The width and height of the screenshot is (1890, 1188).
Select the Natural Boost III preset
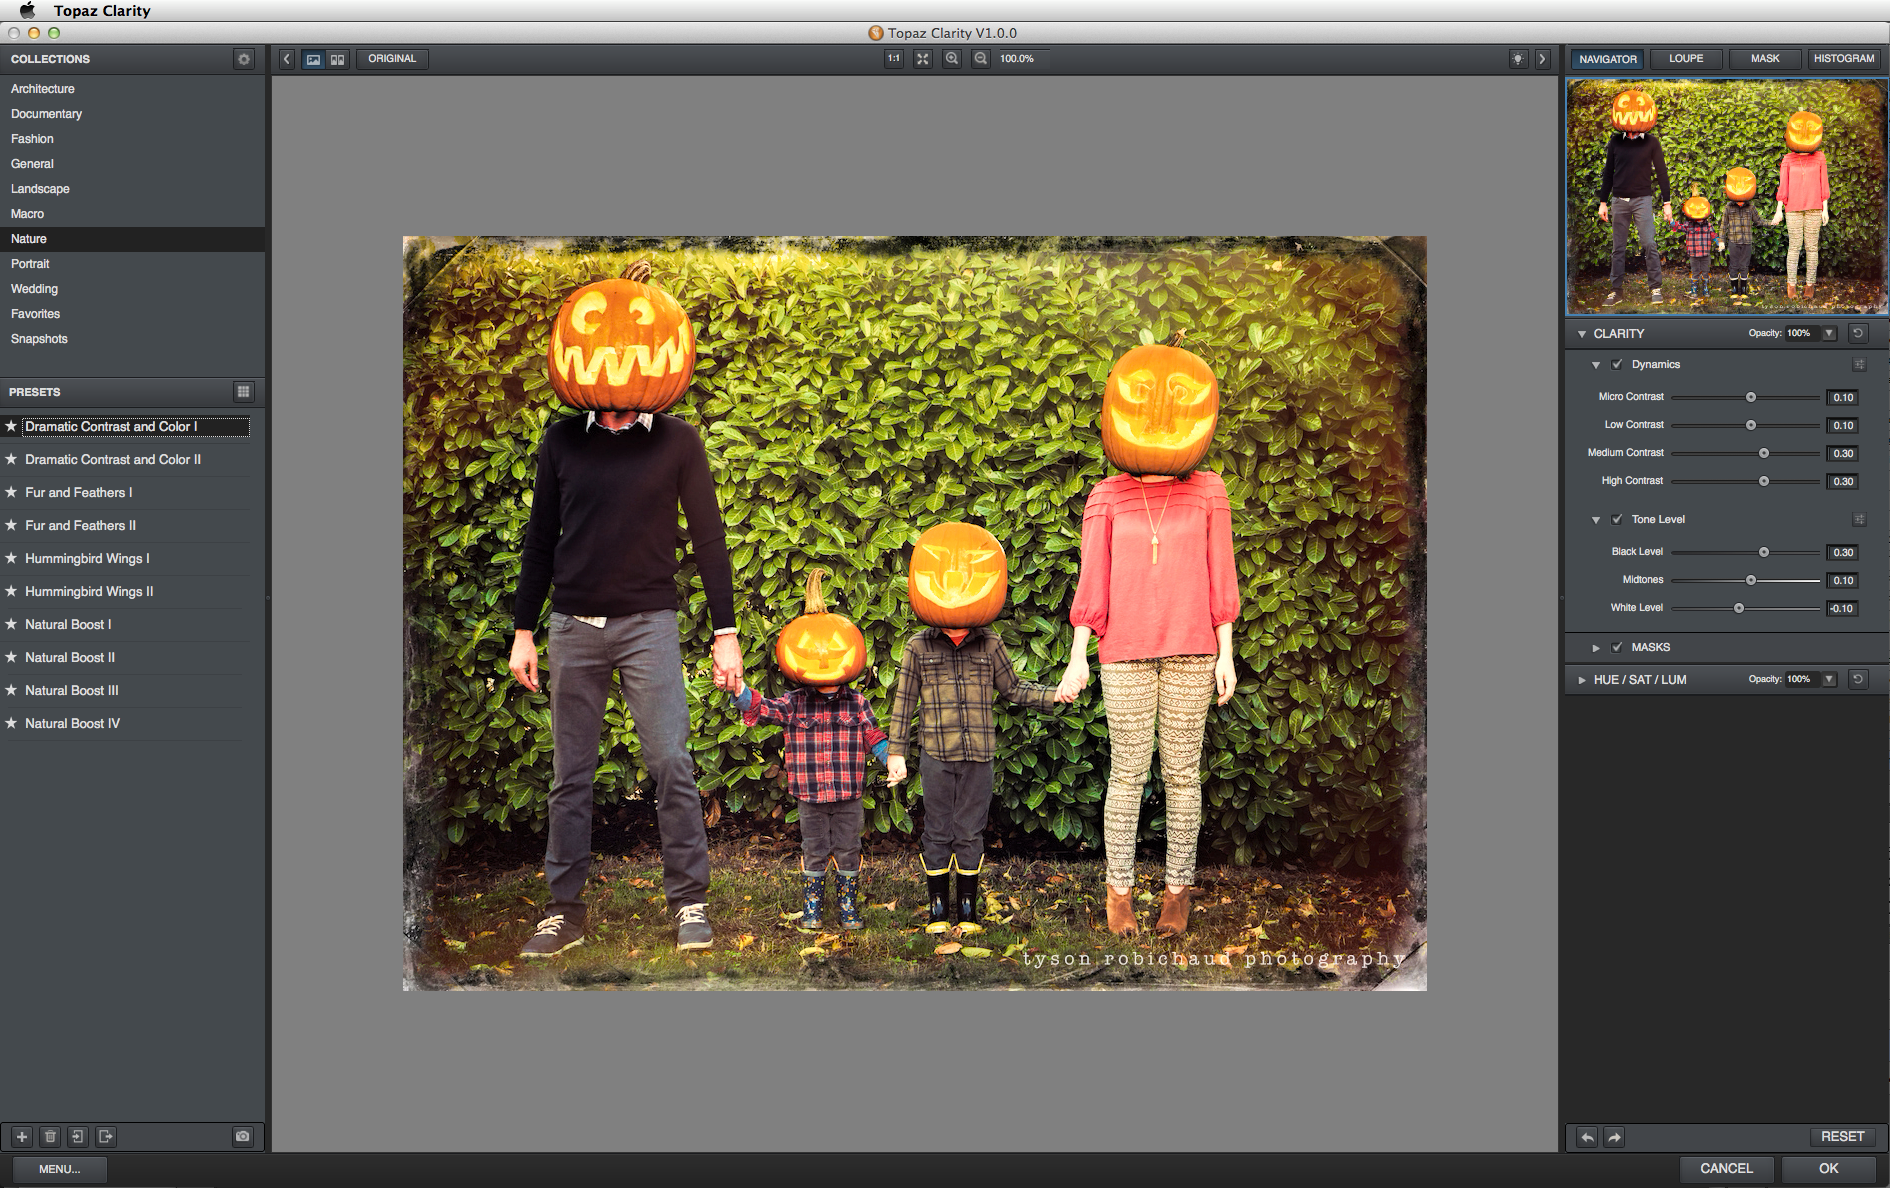(x=72, y=691)
